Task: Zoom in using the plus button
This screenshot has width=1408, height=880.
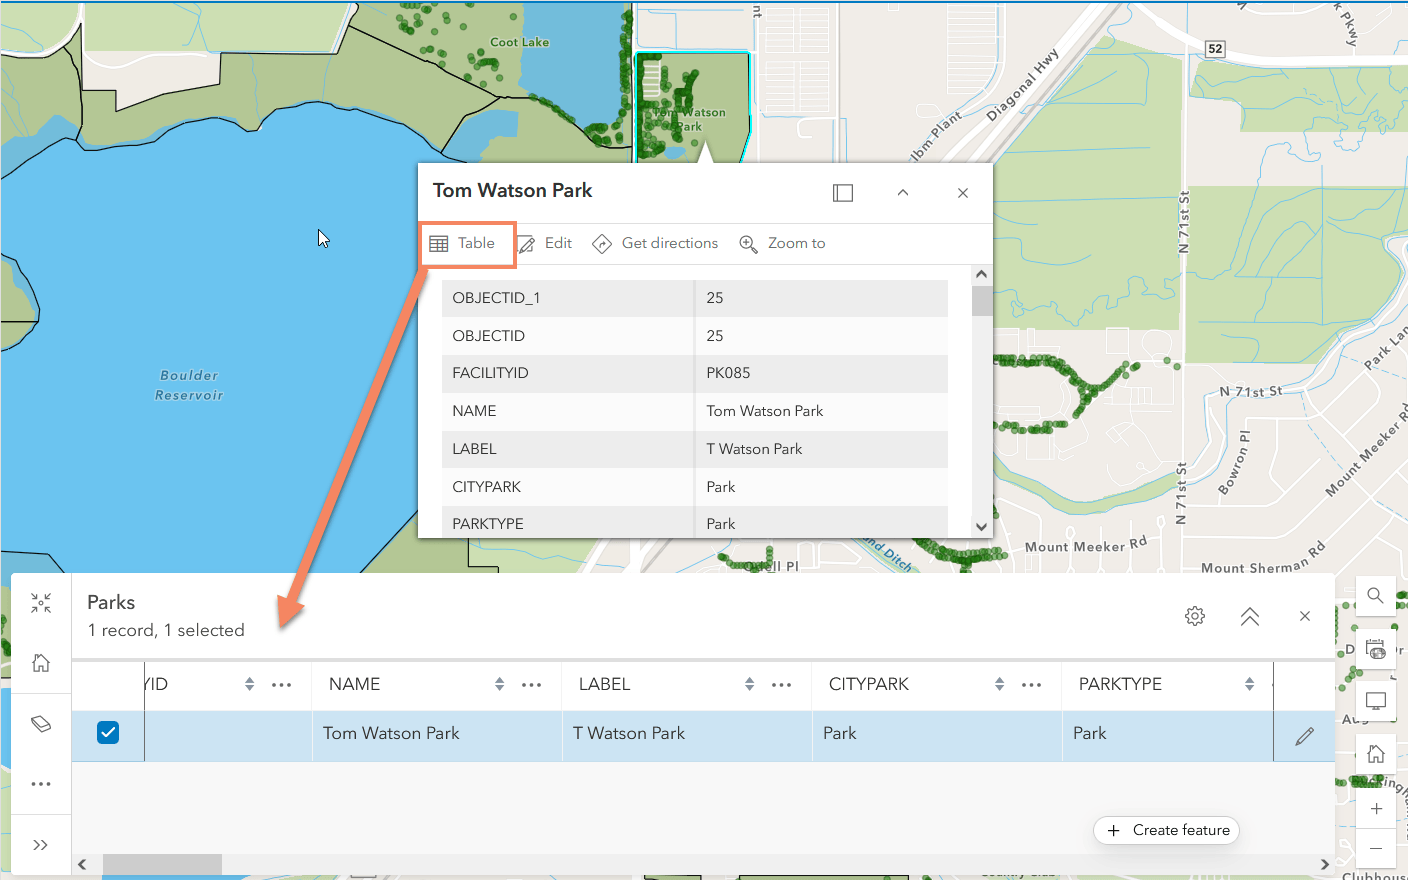Action: point(1375,808)
